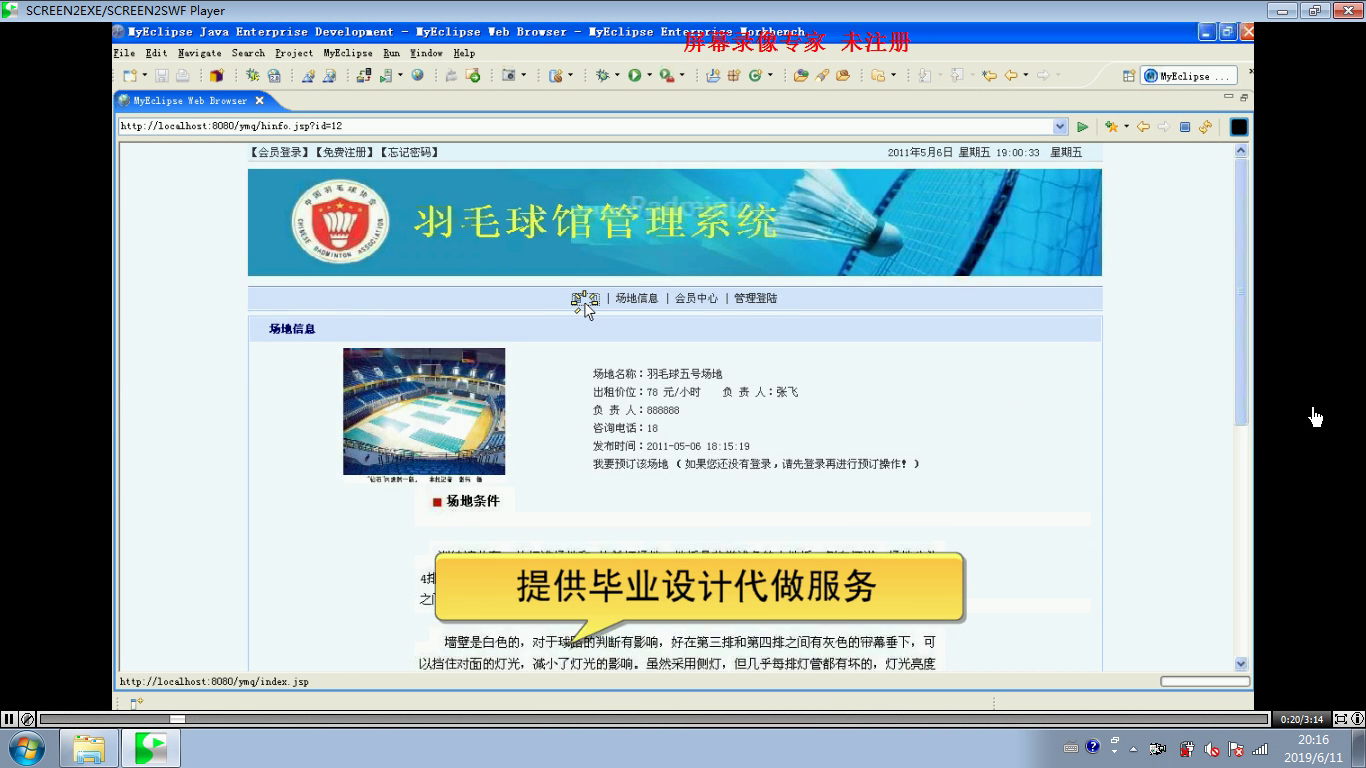The height and width of the screenshot is (768, 1366).
Task: Click the deploy to server icon
Action: [x=363, y=75]
